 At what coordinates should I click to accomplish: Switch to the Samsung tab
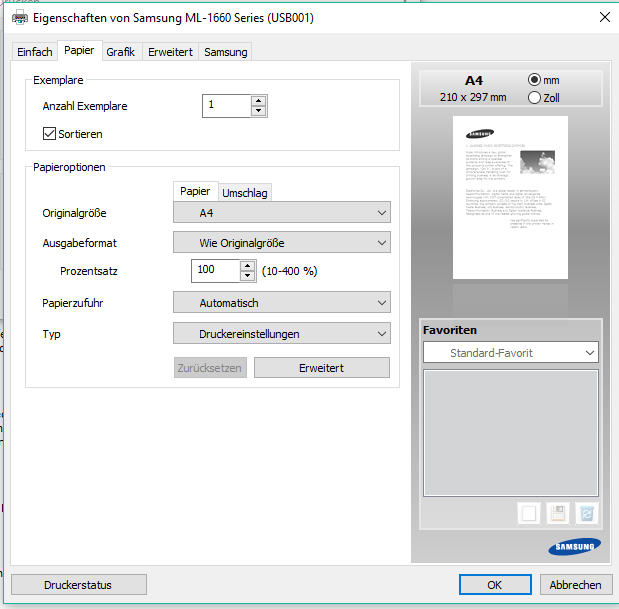click(x=225, y=52)
